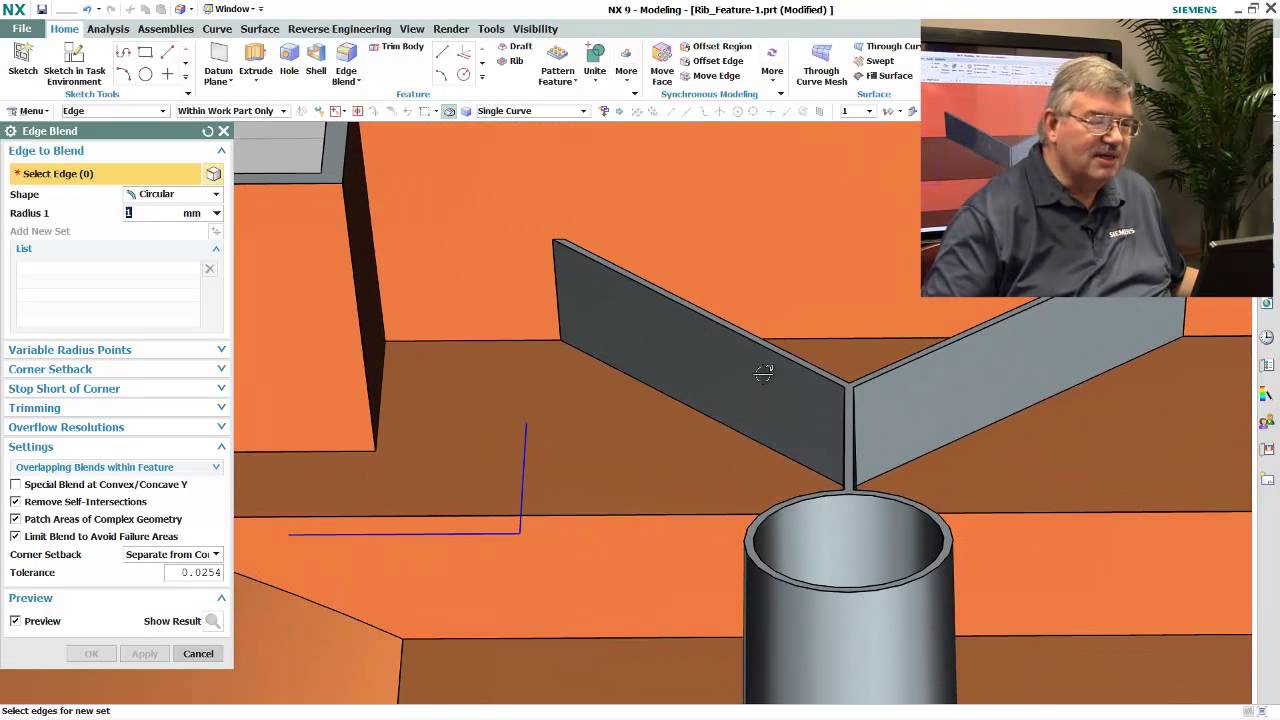The image size is (1280, 720).
Task: Close the Edge Blend dialog
Action: click(x=224, y=131)
